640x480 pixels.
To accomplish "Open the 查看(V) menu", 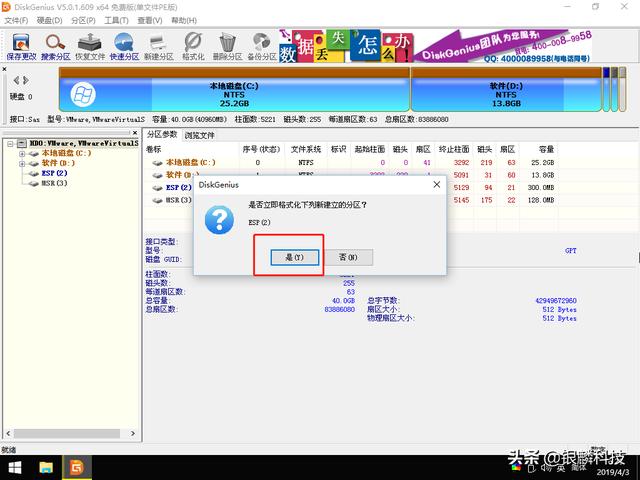I will point(150,20).
